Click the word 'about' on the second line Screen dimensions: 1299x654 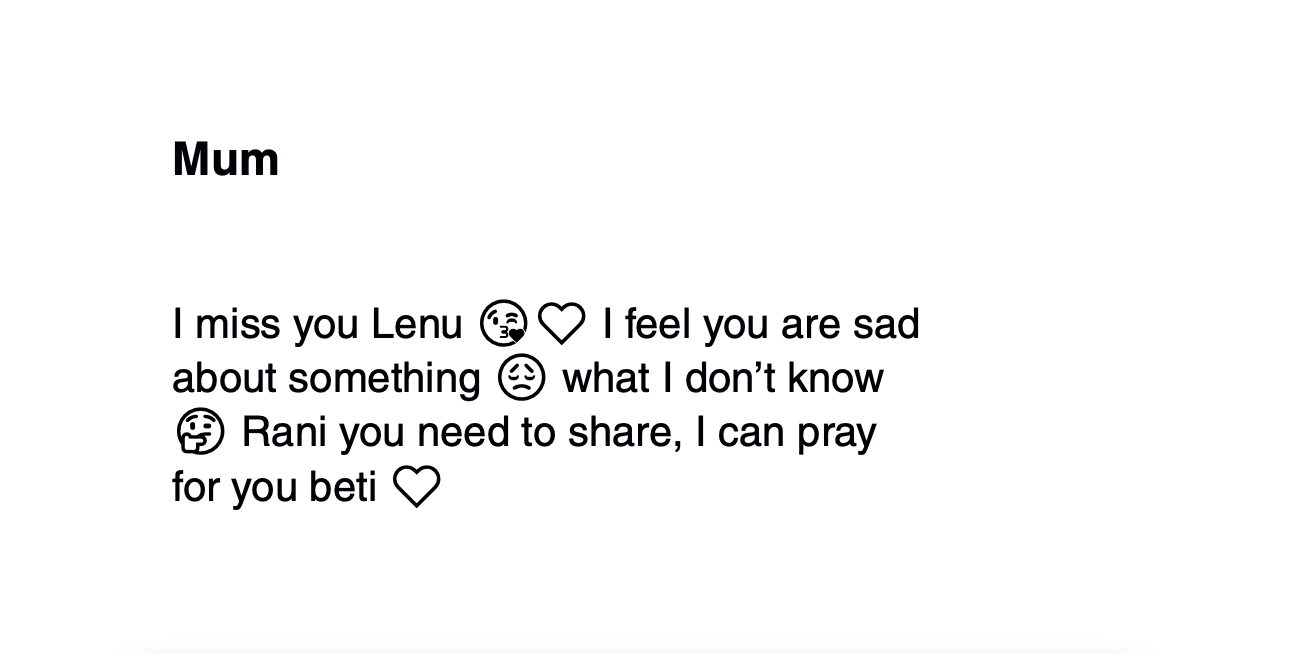click(224, 379)
